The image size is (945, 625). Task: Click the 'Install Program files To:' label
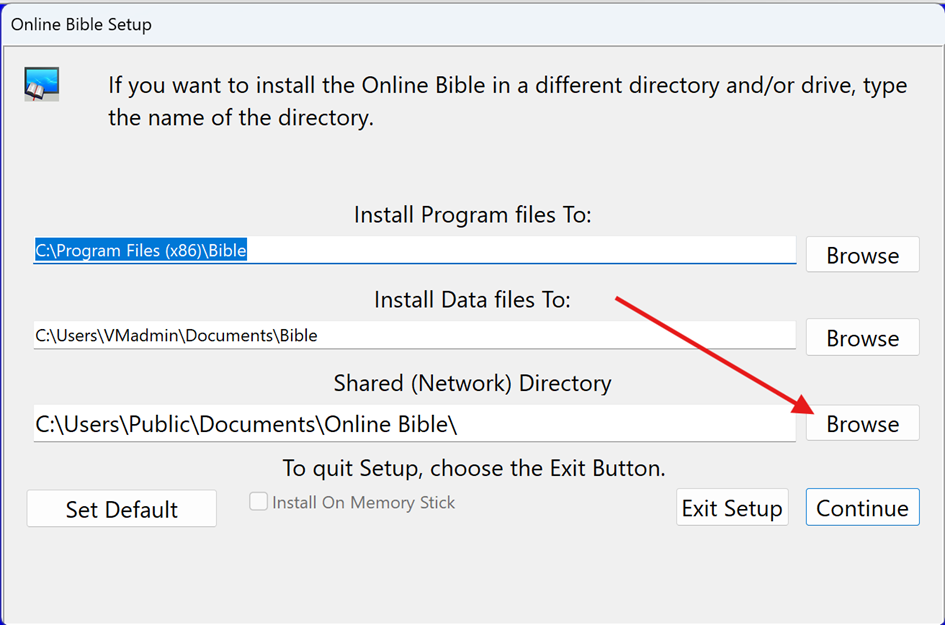pos(472,215)
